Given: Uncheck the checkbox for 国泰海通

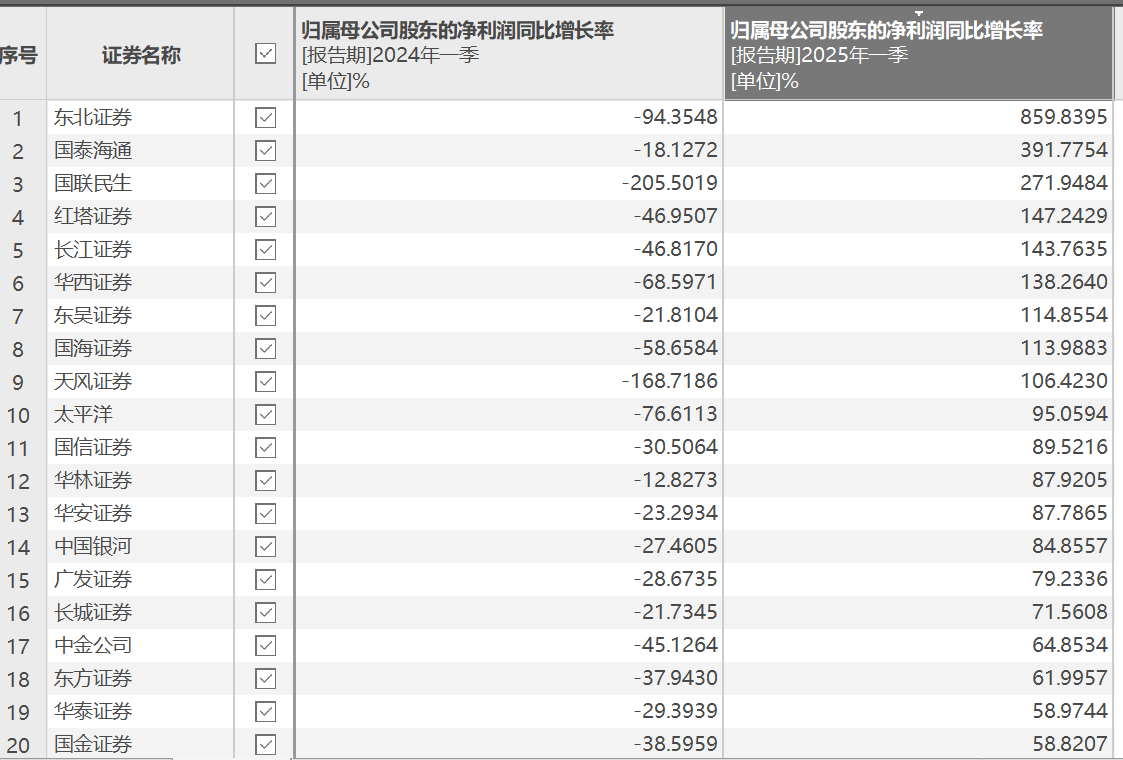Looking at the screenshot, I should (x=264, y=150).
